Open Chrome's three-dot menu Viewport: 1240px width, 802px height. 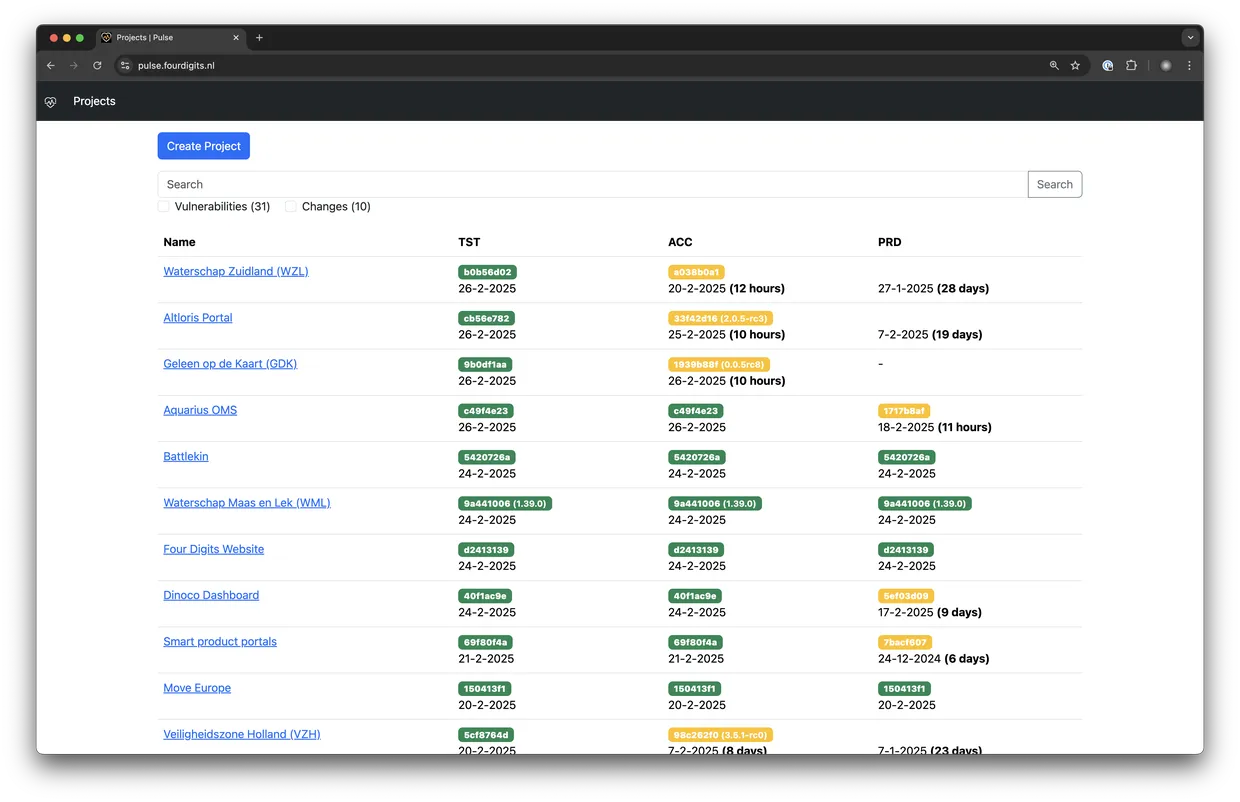pos(1189,65)
